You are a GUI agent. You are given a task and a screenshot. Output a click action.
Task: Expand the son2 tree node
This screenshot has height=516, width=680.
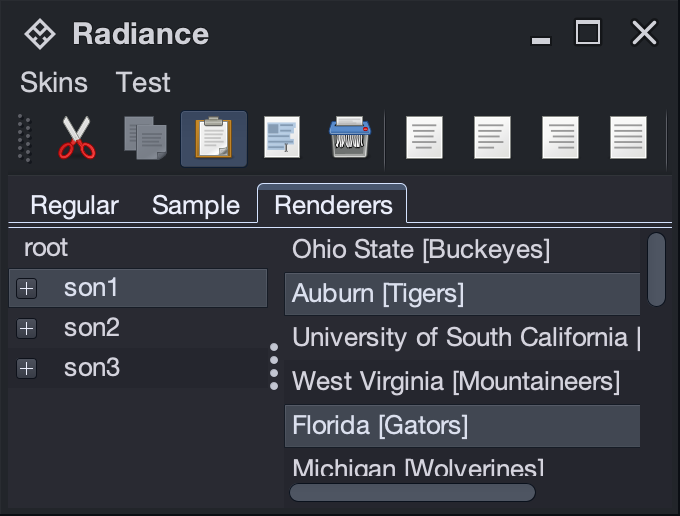[x=27, y=328]
